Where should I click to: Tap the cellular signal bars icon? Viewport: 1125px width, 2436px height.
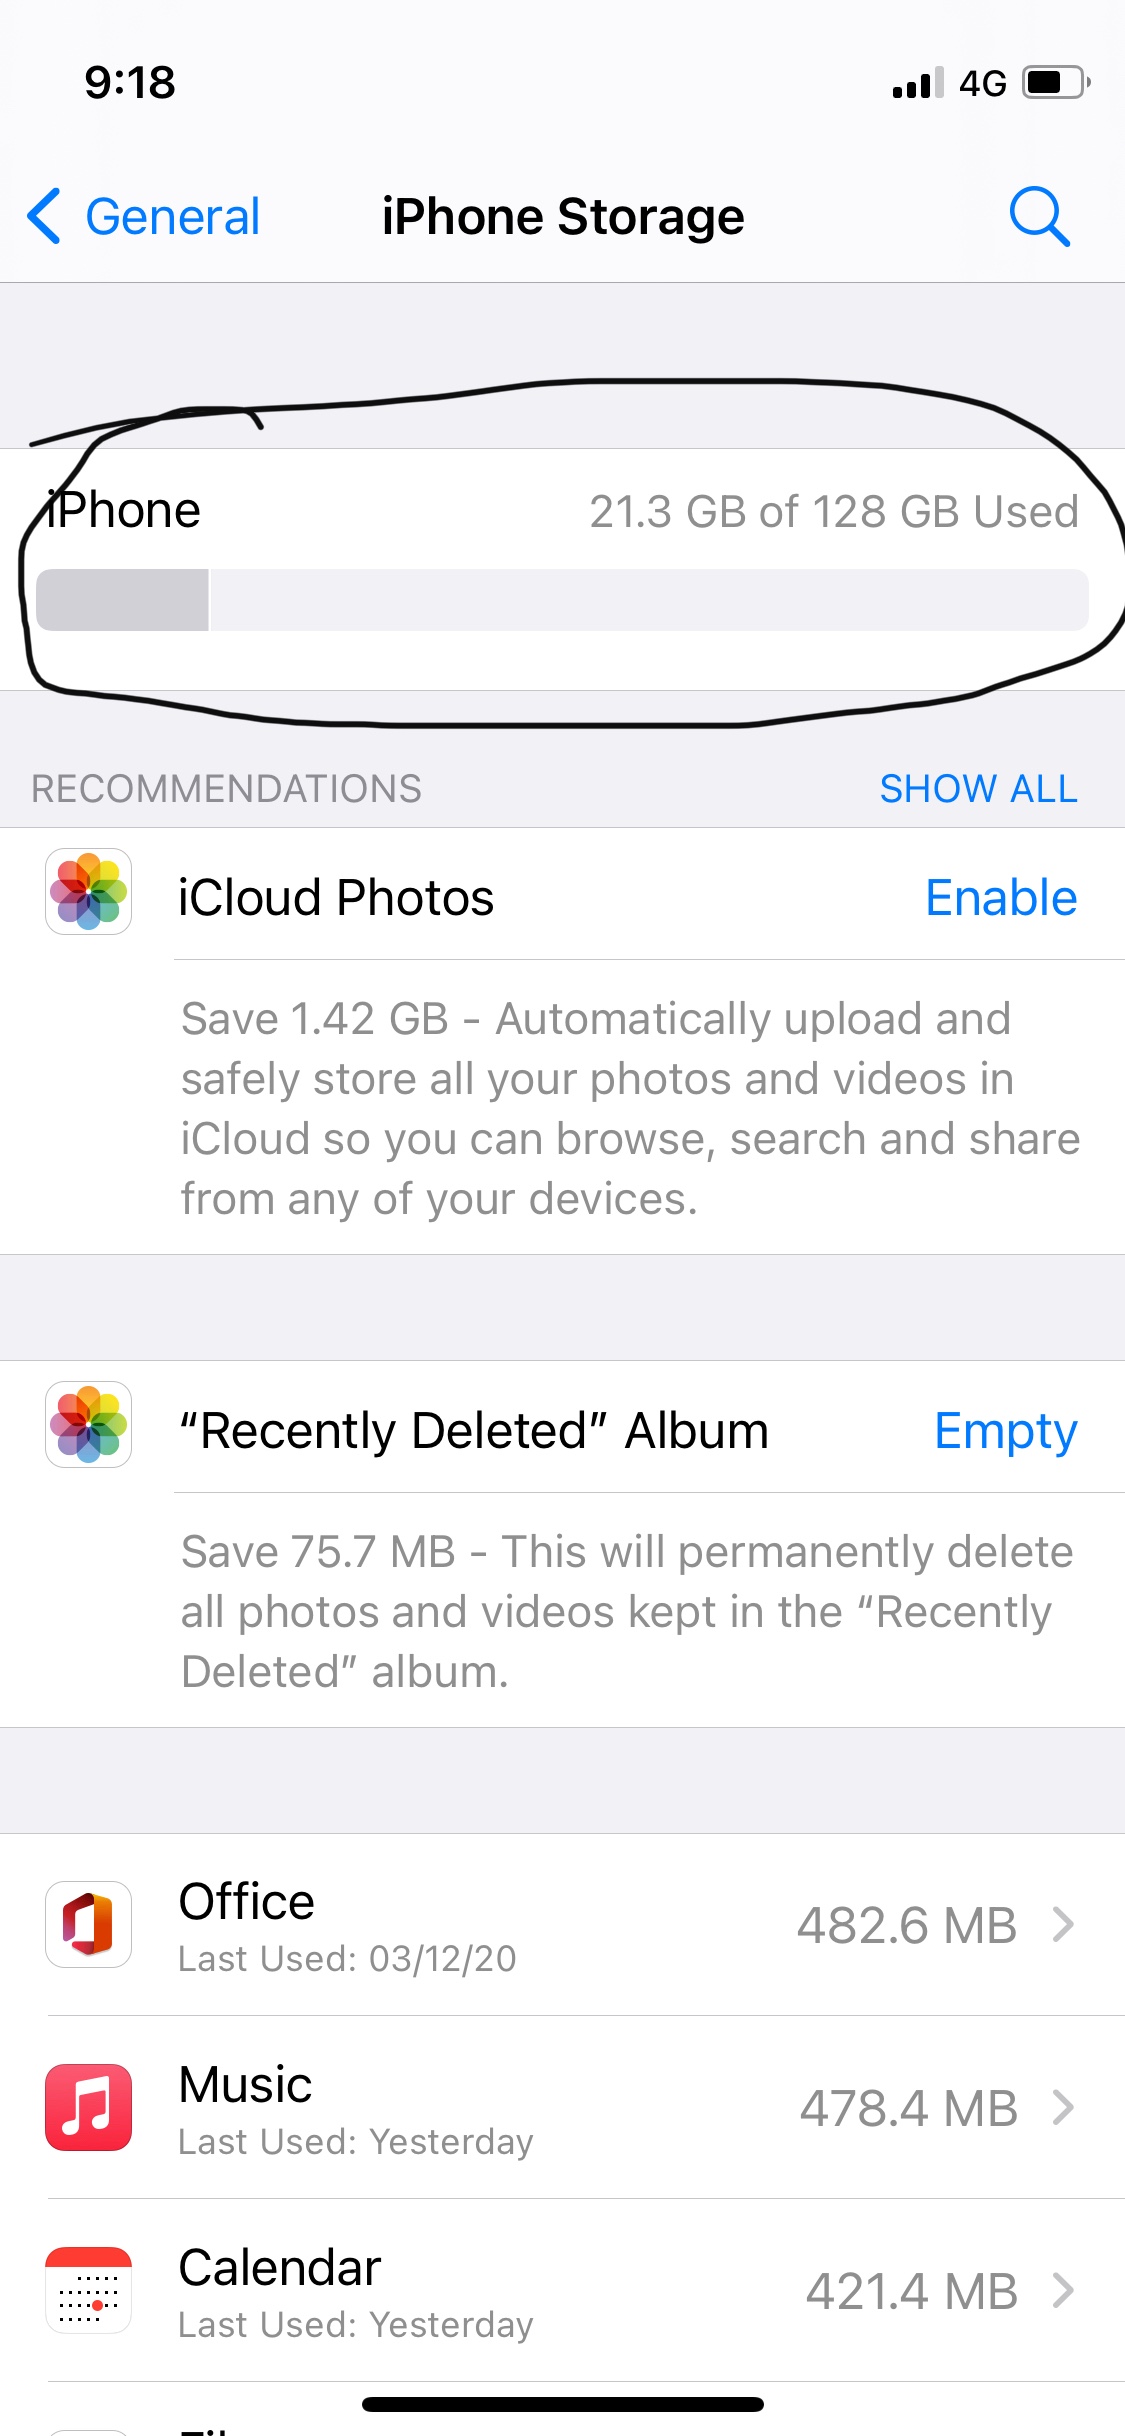coord(918,83)
